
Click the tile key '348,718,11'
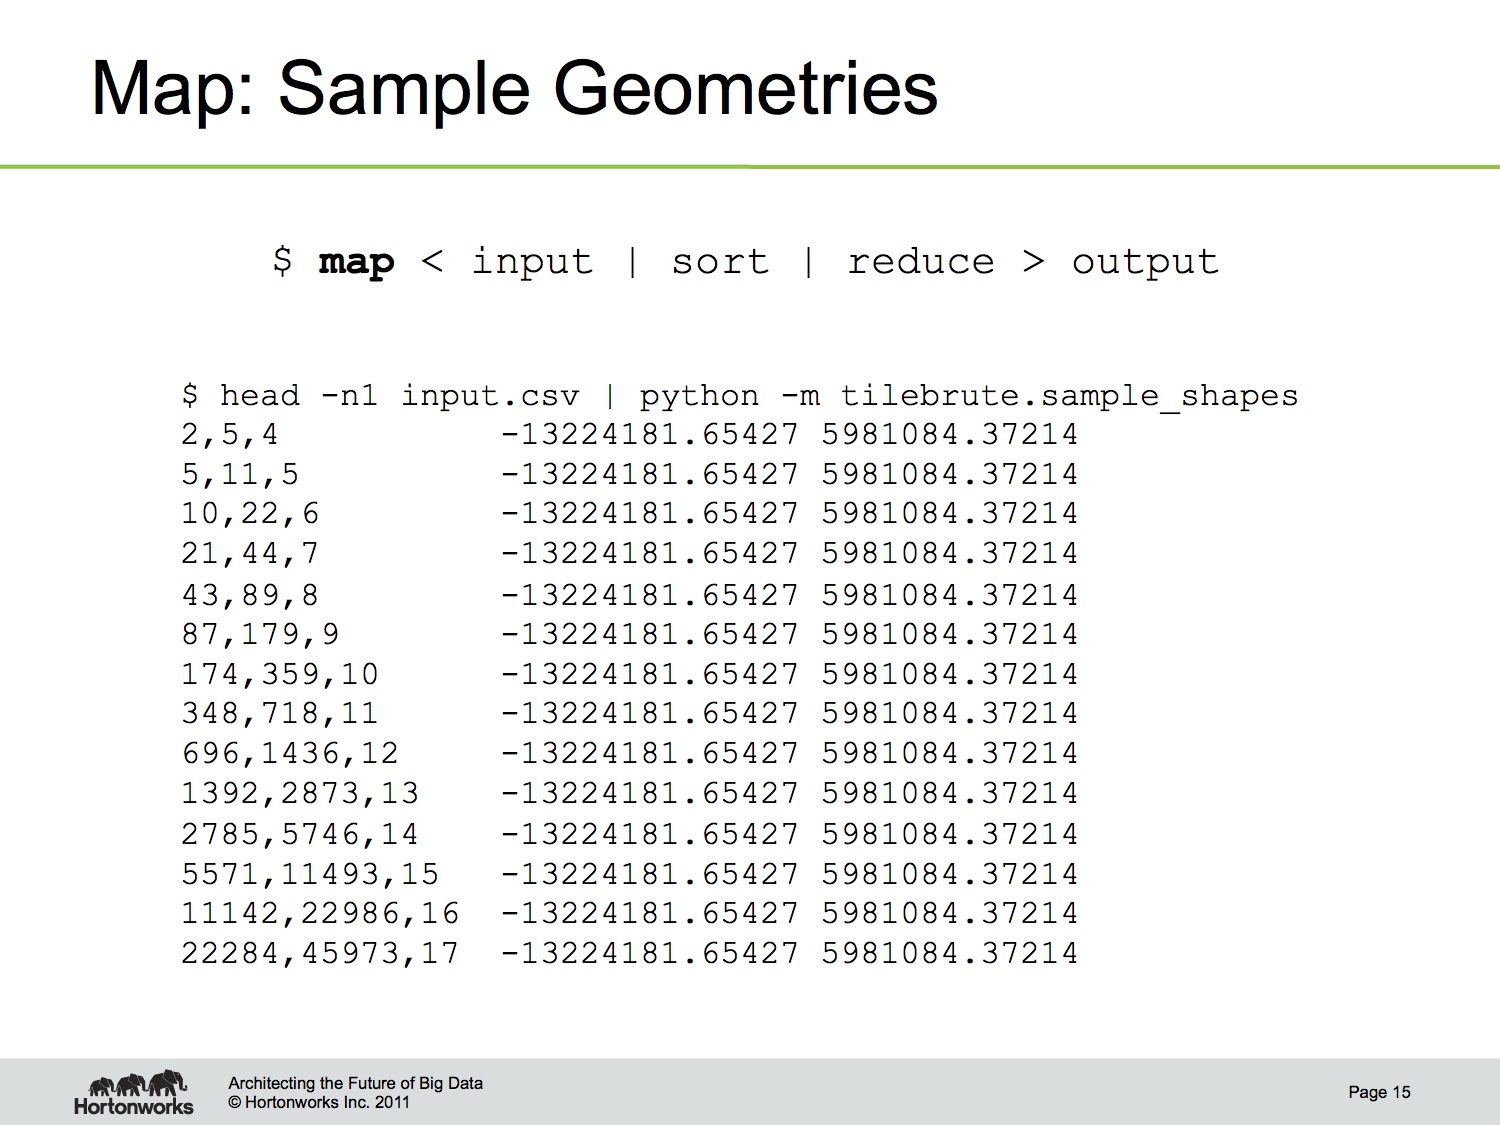[x=280, y=714]
